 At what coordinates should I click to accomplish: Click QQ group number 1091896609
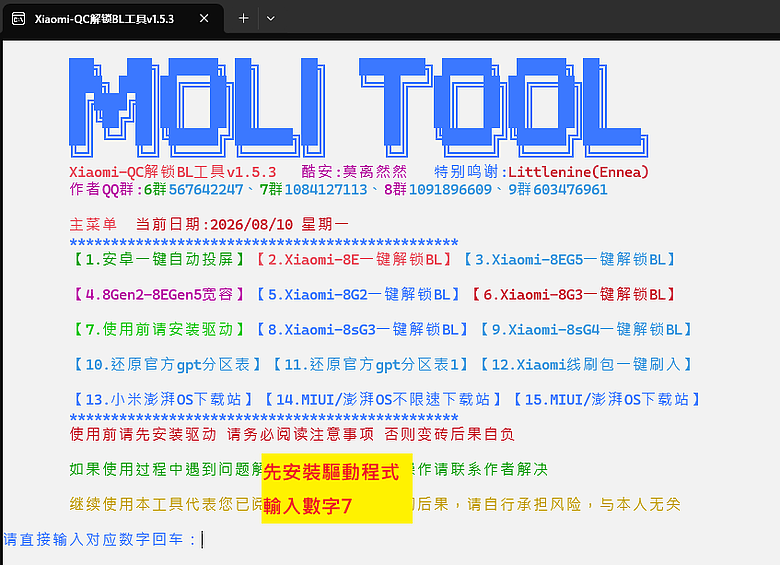click(x=450, y=189)
